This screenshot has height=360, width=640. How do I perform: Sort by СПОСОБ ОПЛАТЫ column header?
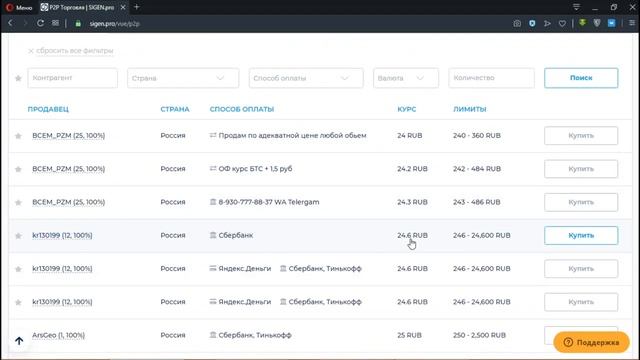tap(242, 109)
